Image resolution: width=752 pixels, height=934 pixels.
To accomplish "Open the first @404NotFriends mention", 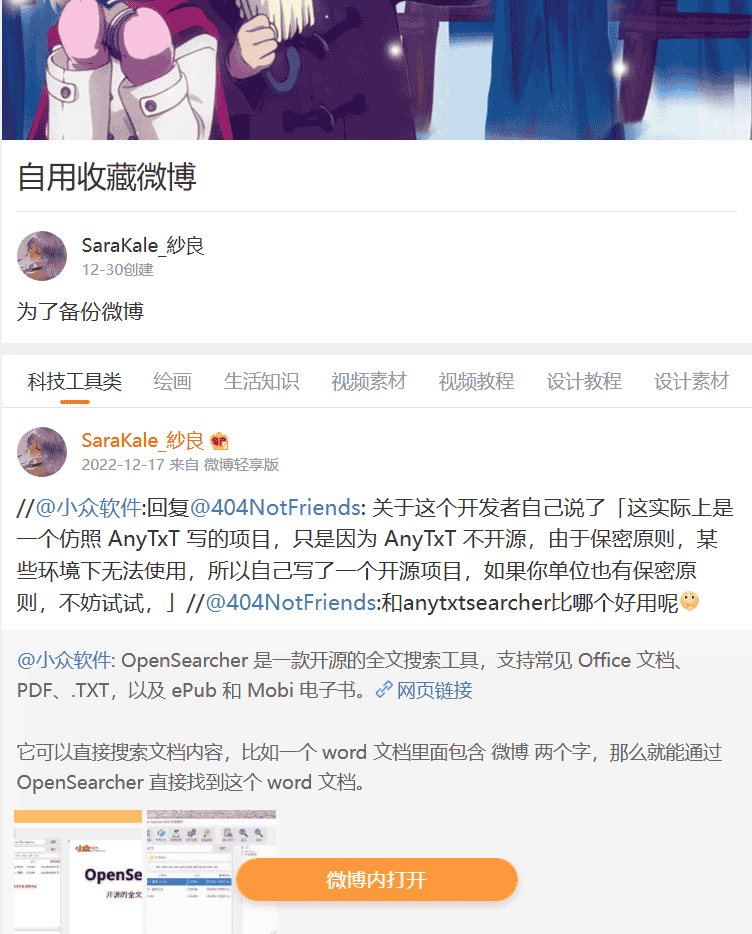I will (275, 508).
